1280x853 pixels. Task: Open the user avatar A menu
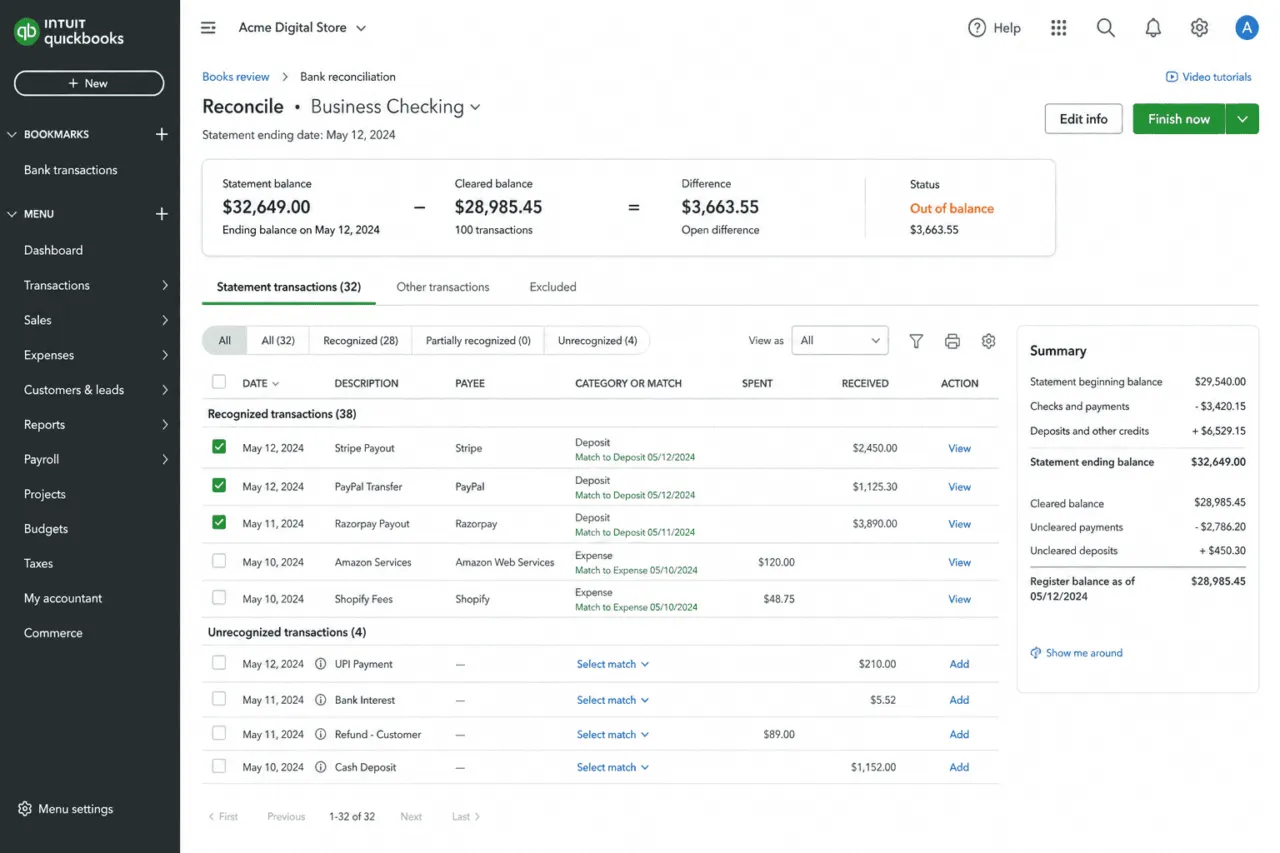point(1246,28)
